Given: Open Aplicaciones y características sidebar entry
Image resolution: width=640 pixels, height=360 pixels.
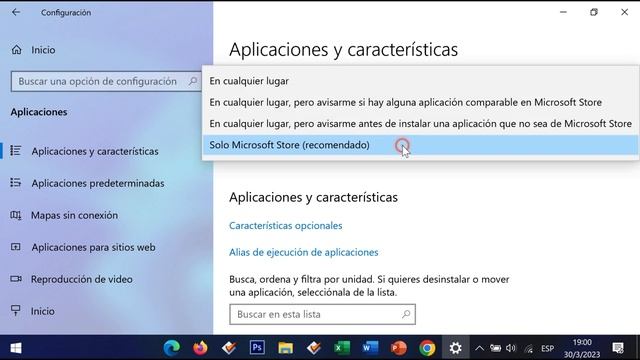Looking at the screenshot, I should pyautogui.click(x=95, y=151).
